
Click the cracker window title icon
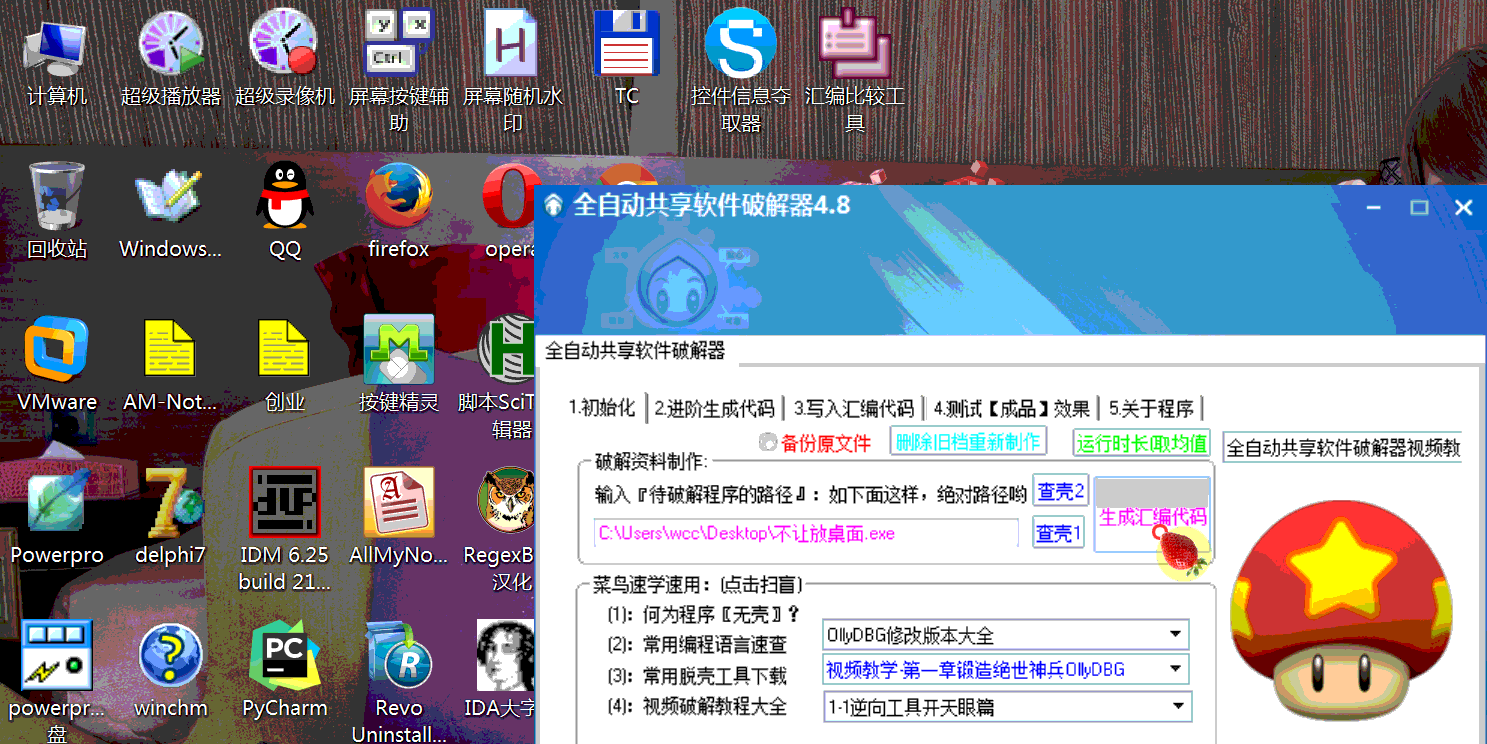point(553,206)
